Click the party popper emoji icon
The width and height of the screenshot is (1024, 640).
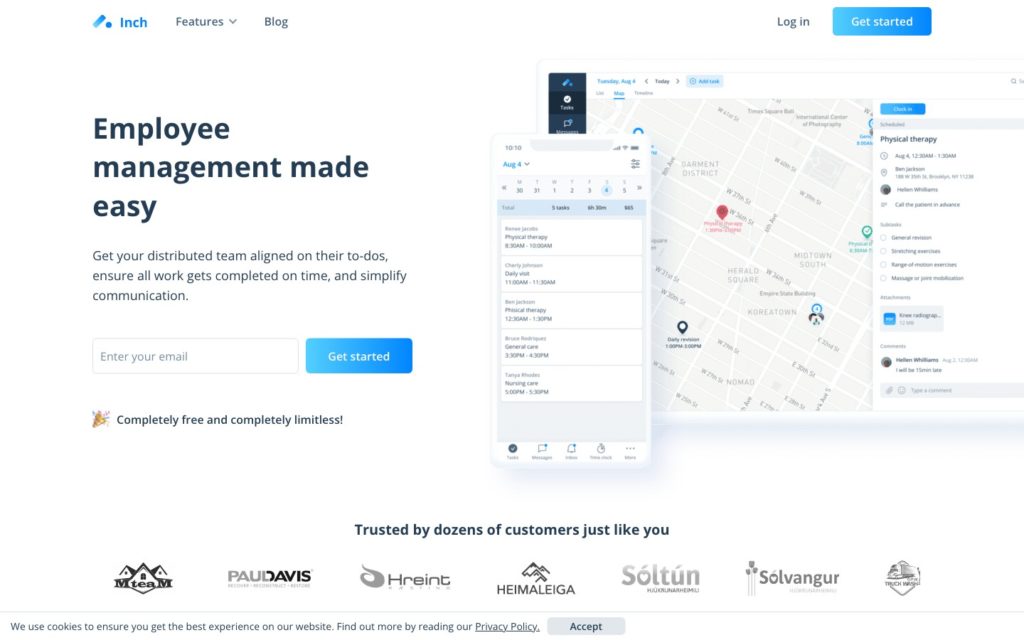pyautogui.click(x=101, y=419)
